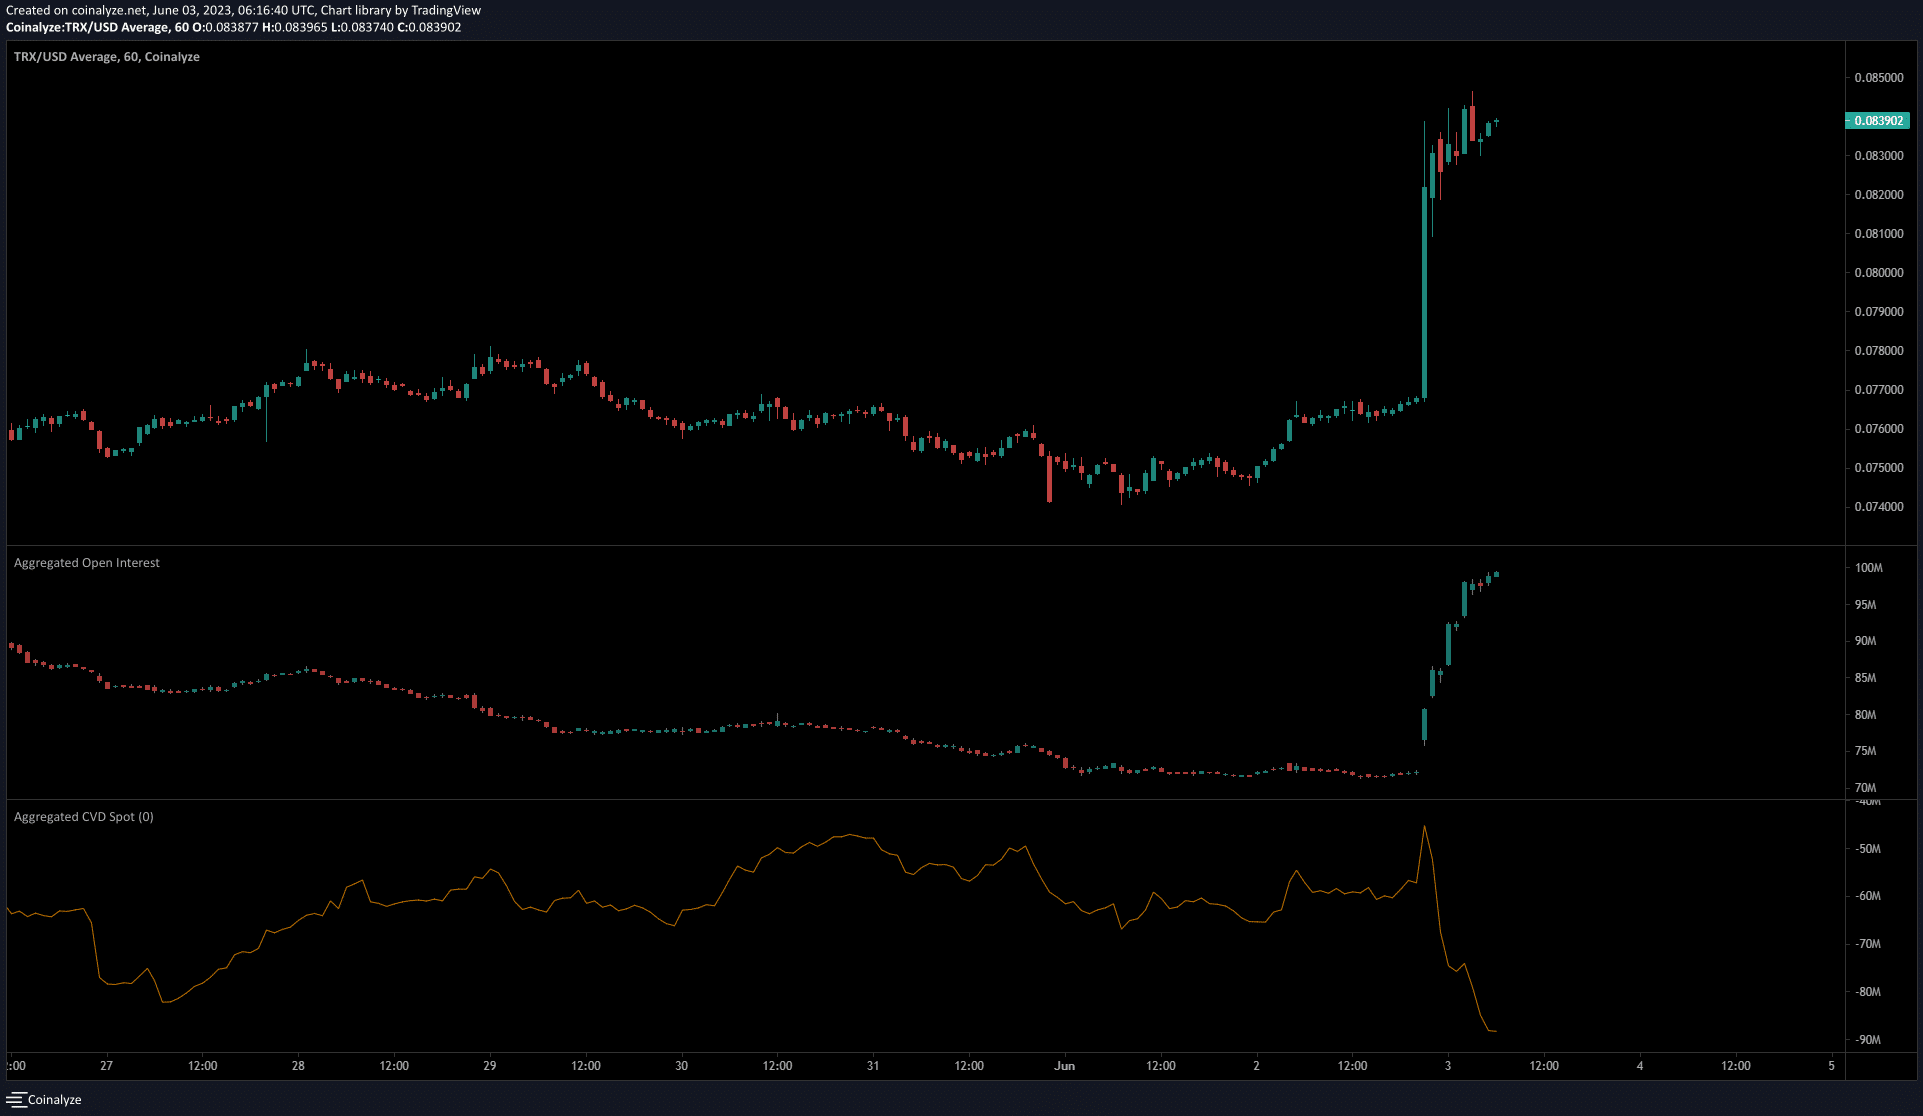The height and width of the screenshot is (1116, 1923).
Task: Click the 0.080000 price axis label
Action: point(1879,273)
